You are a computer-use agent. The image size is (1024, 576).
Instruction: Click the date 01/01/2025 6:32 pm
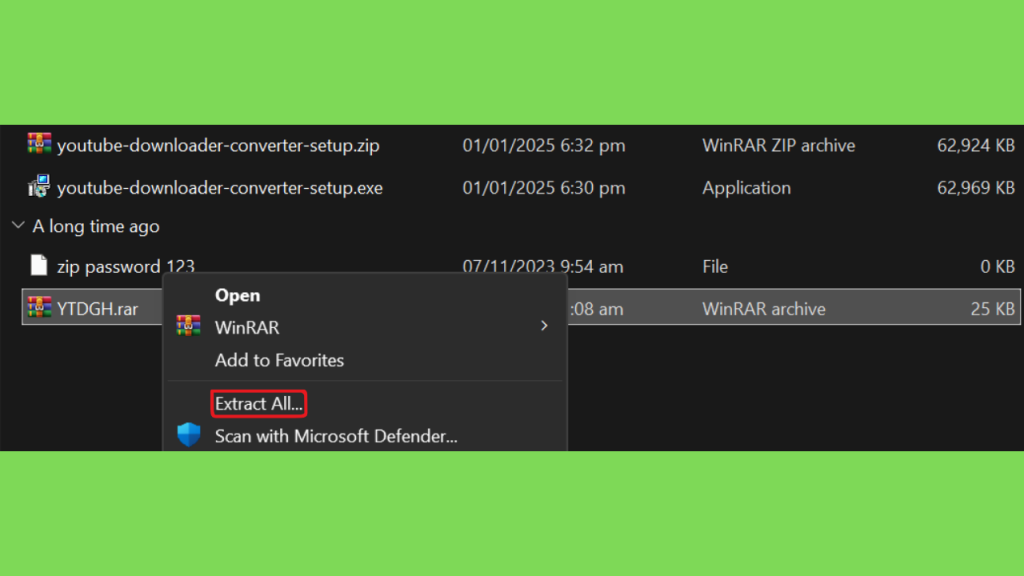pos(543,145)
